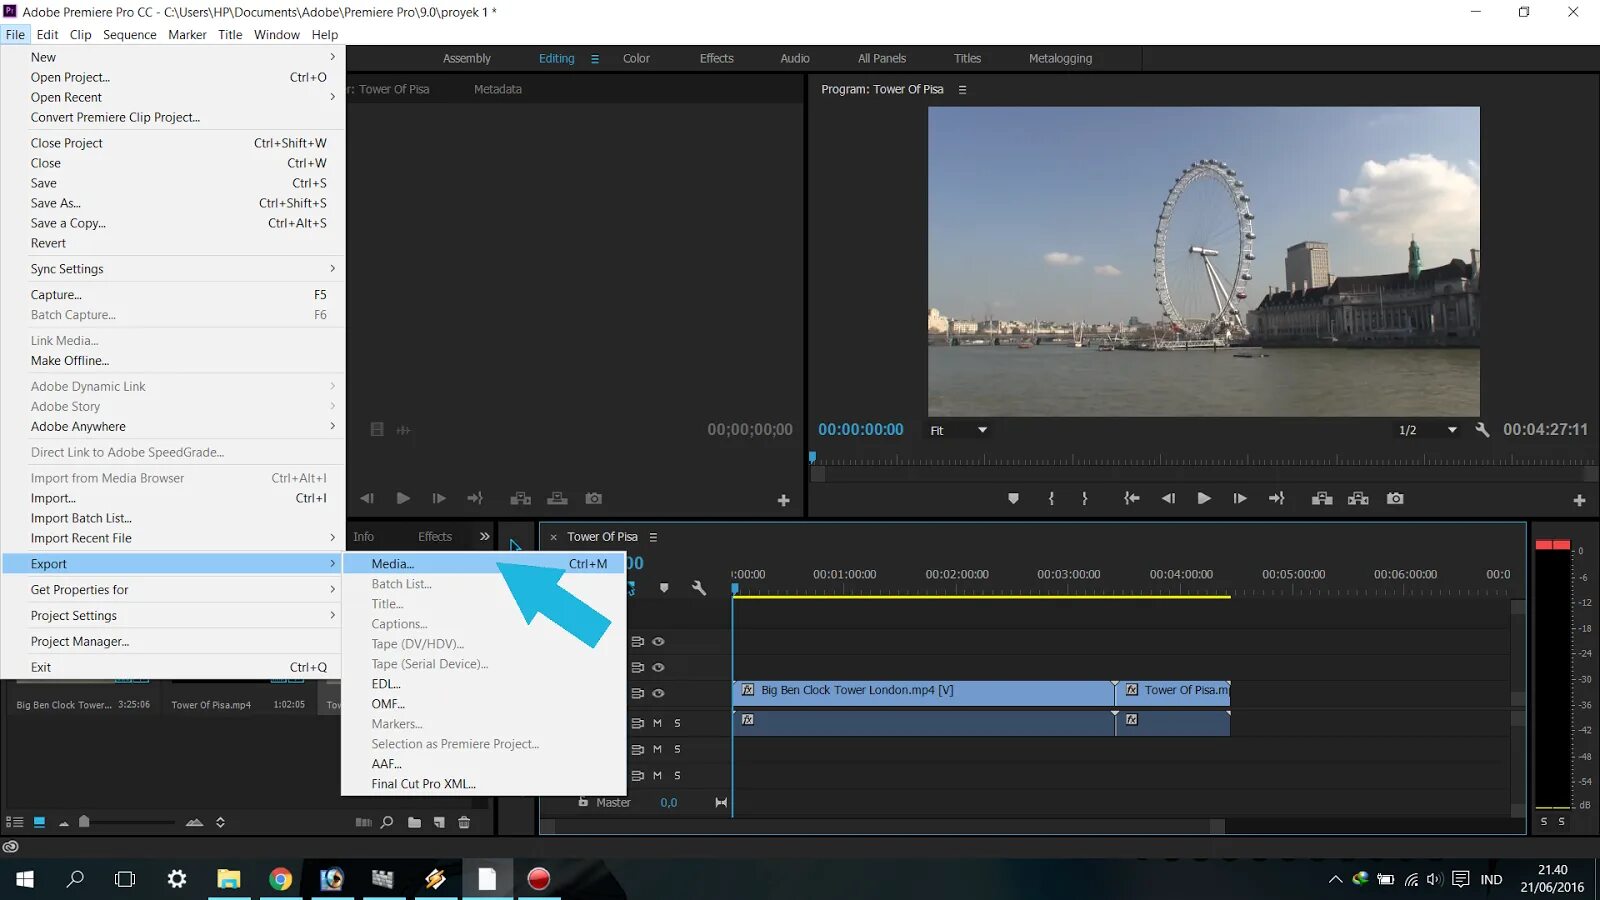Switch to the Color workspace
Viewport: 1600px width, 900px height.
pos(636,59)
